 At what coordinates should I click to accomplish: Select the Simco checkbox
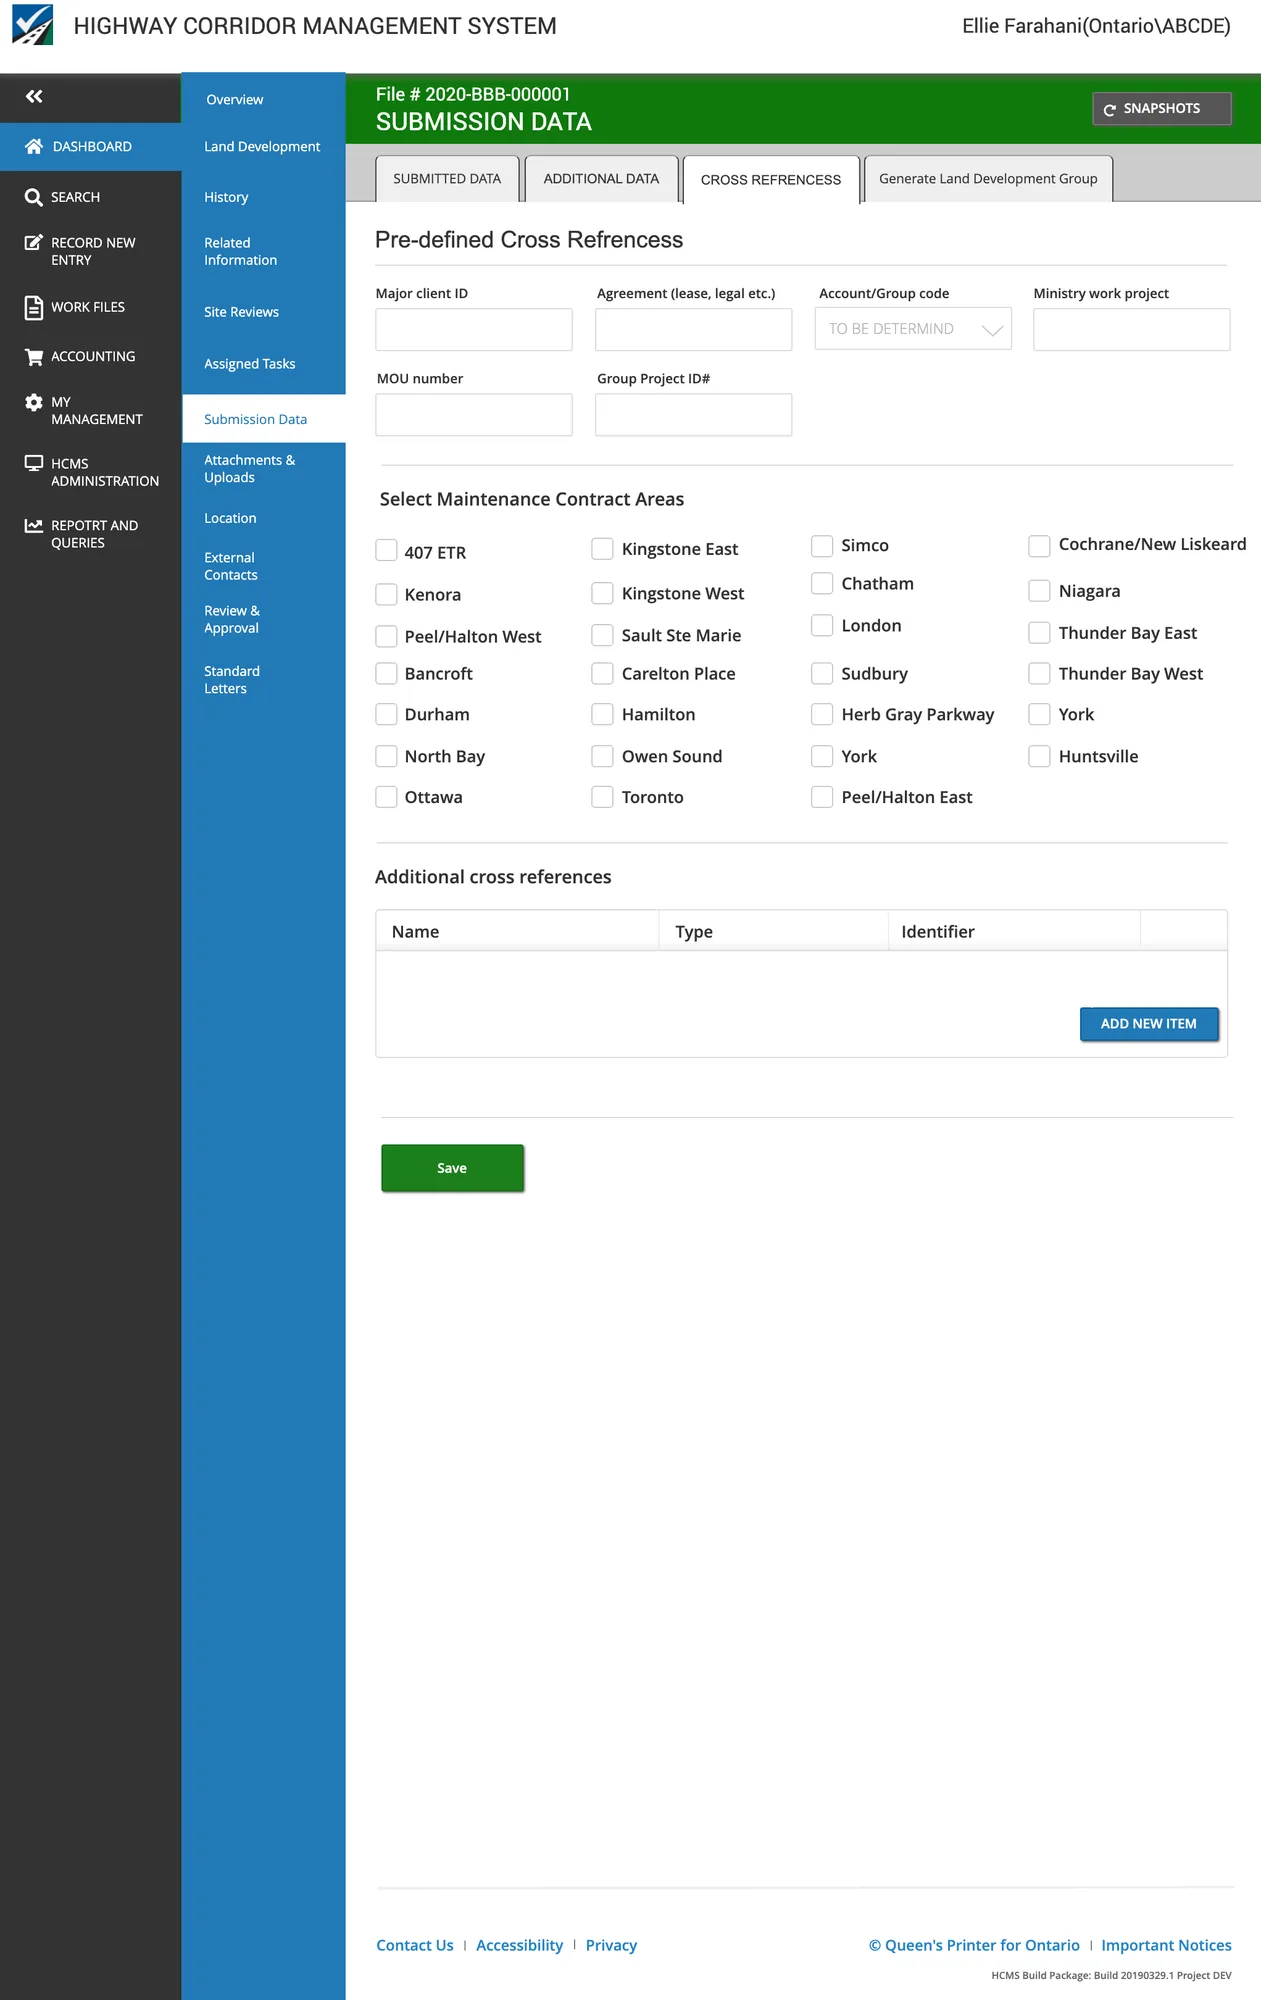pyautogui.click(x=822, y=545)
